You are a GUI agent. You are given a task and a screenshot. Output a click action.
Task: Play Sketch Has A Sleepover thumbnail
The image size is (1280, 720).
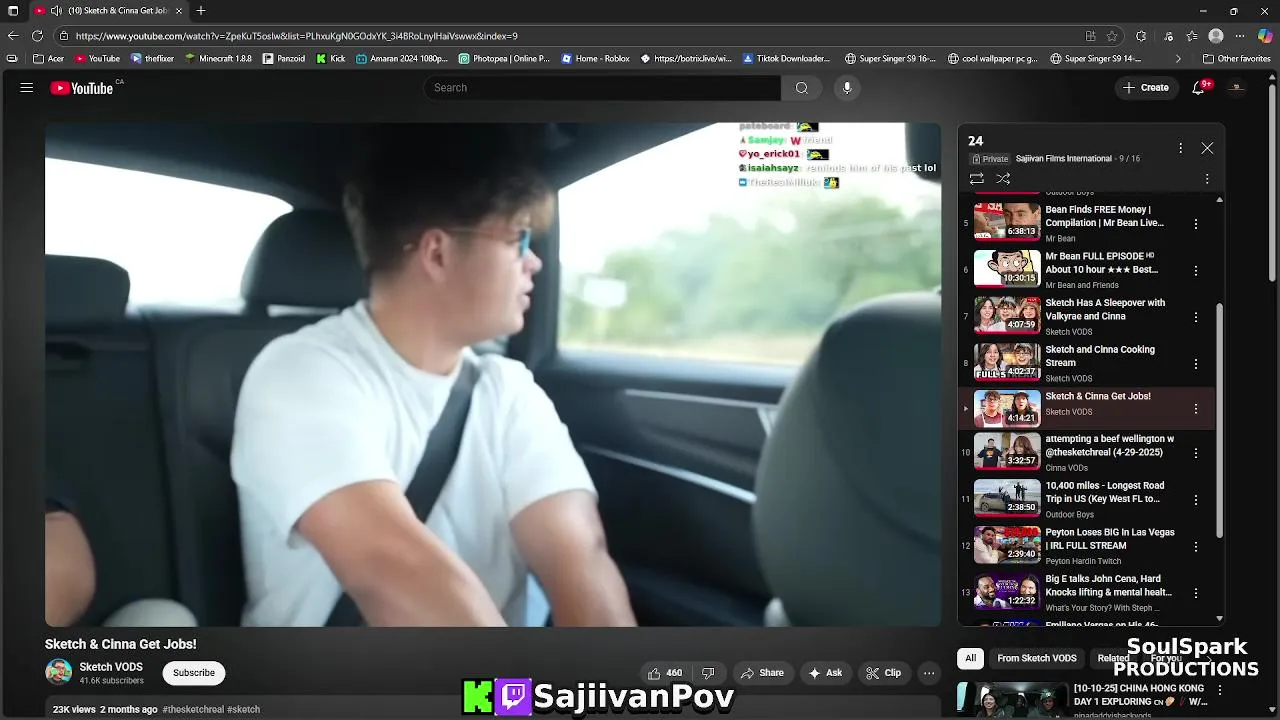[1007, 316]
